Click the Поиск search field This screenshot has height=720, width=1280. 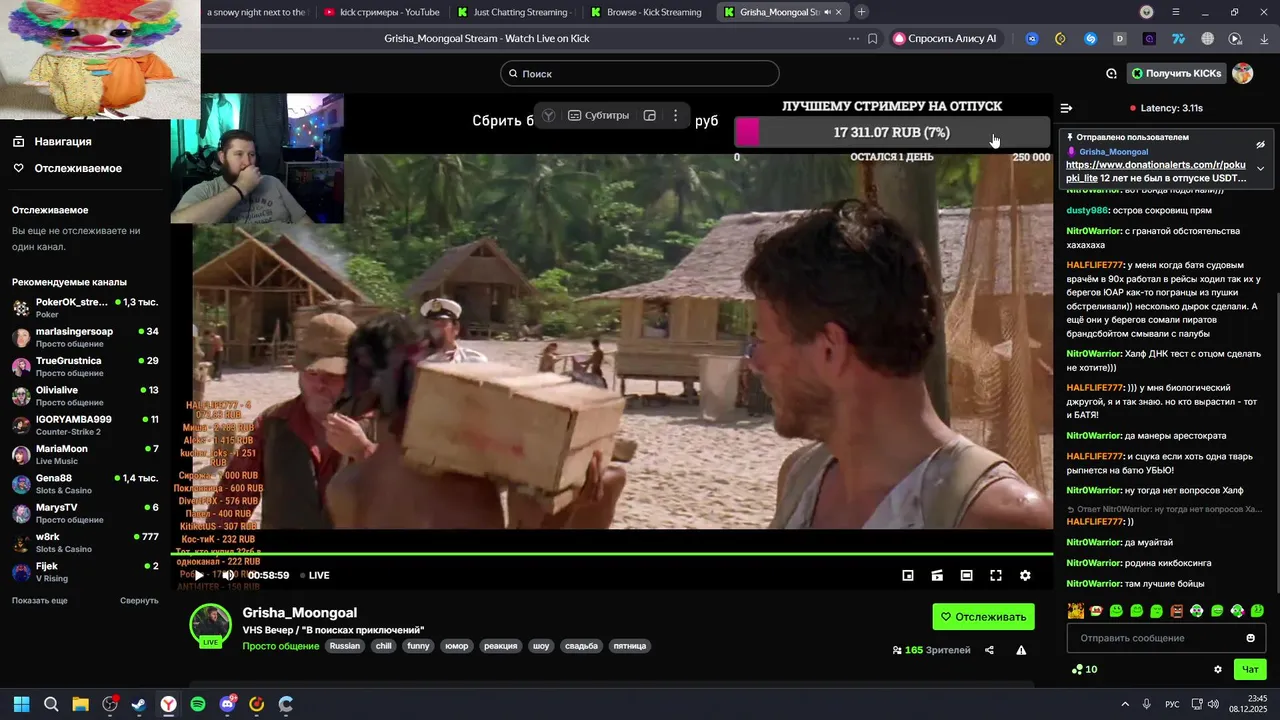[x=640, y=73]
